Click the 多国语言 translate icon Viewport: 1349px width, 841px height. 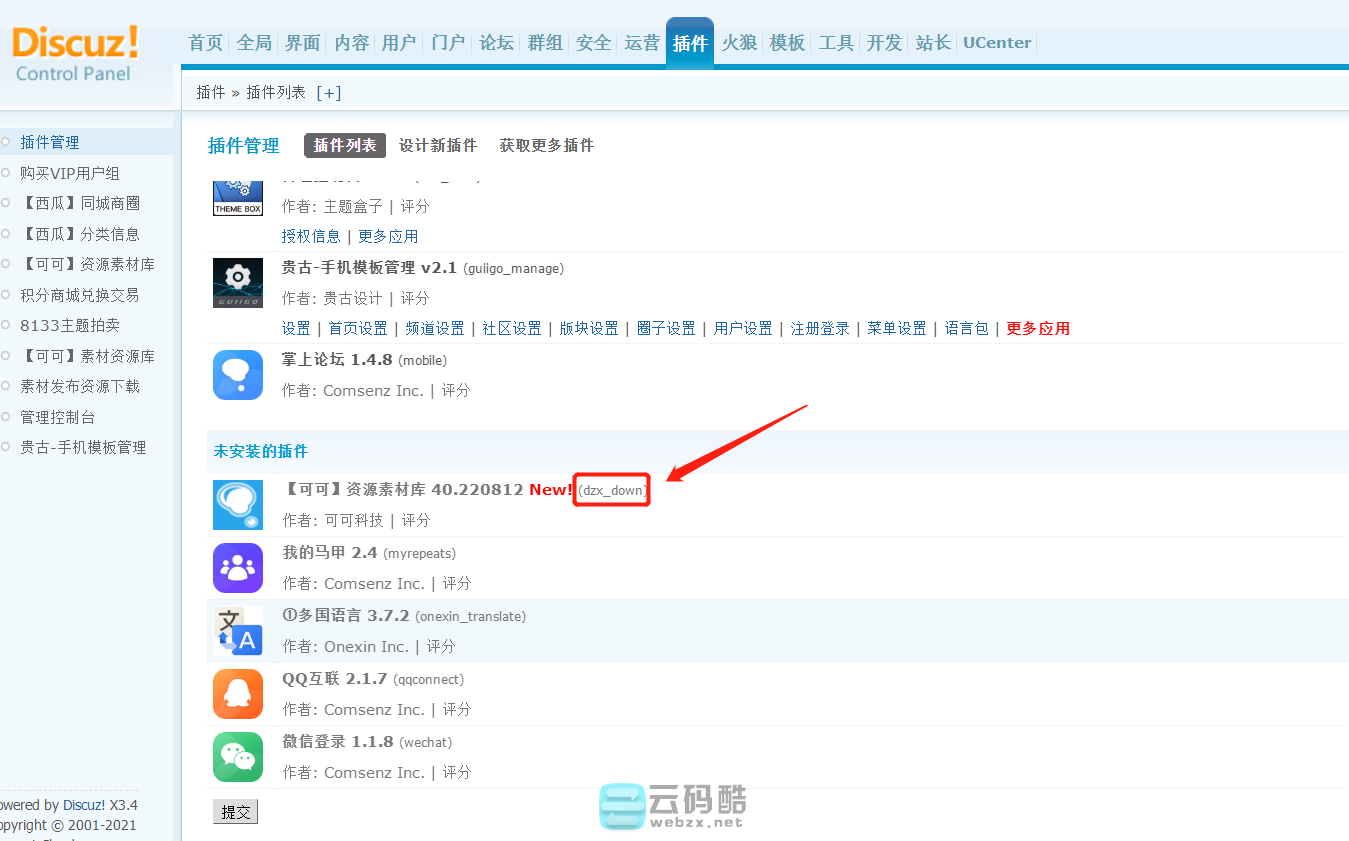point(238,631)
